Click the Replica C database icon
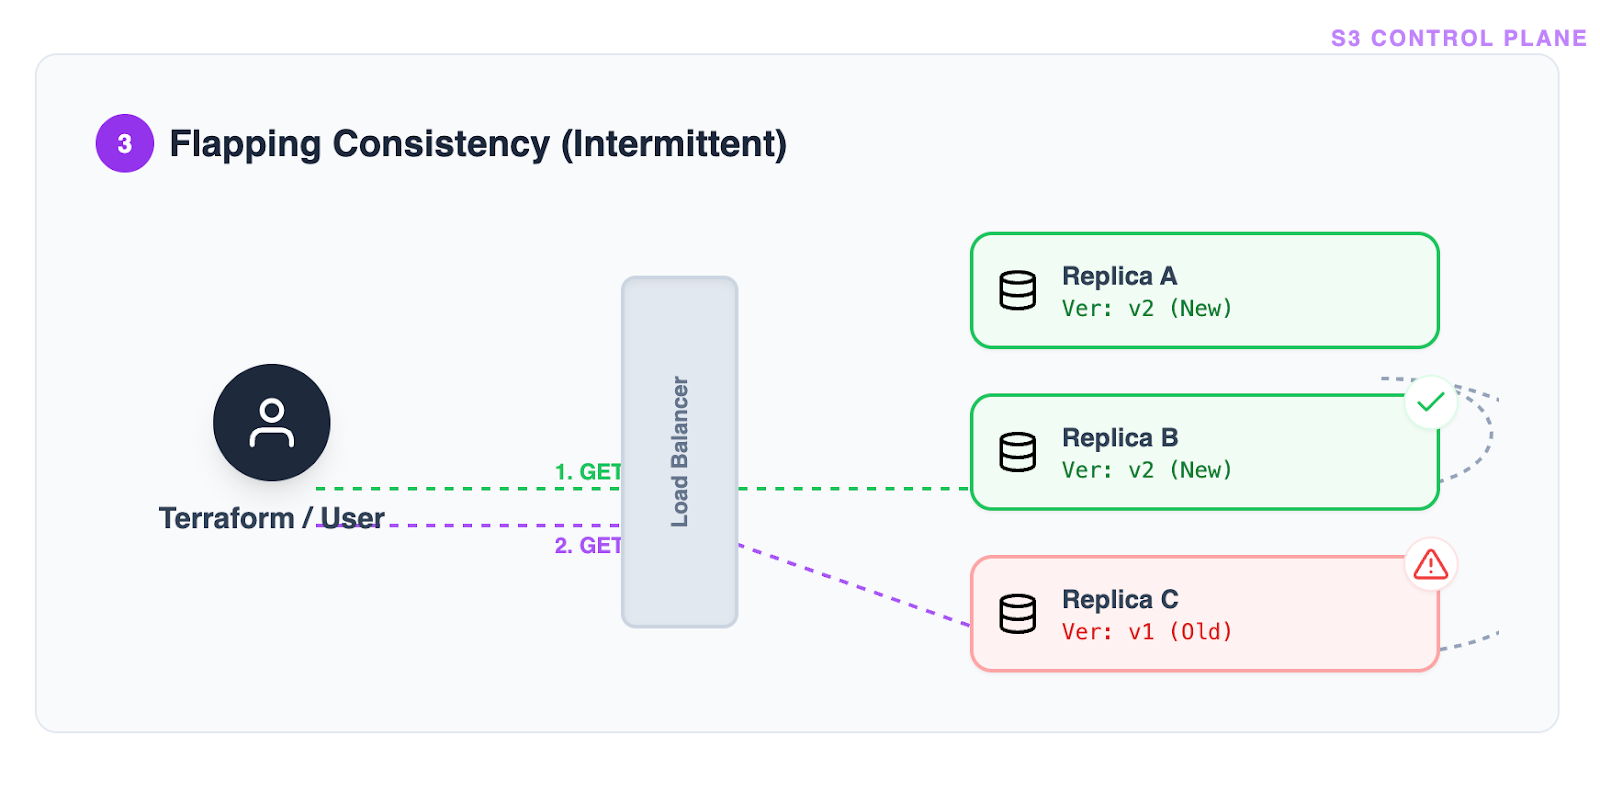Screen dimensions: 1600x792 (x=1017, y=614)
